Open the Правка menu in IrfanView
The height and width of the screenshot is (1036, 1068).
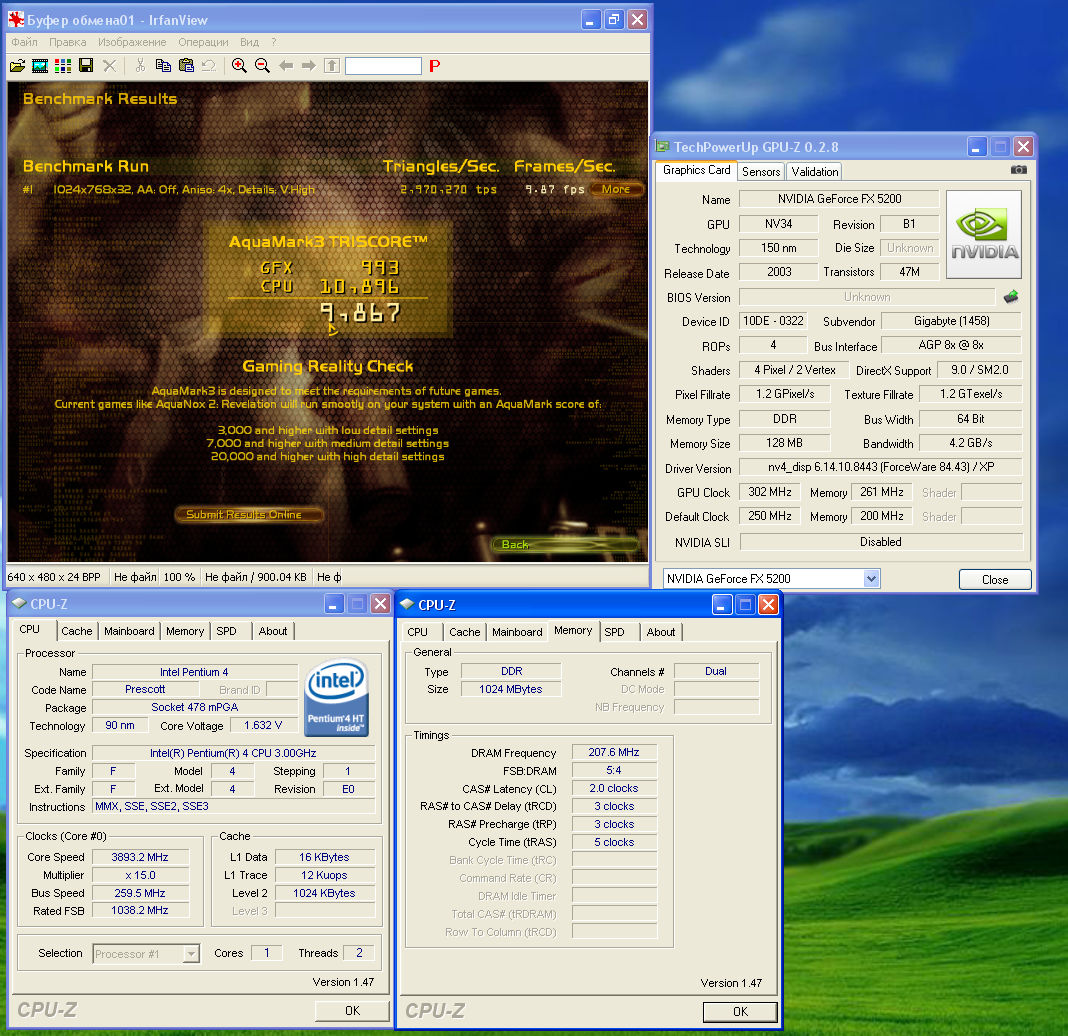67,42
